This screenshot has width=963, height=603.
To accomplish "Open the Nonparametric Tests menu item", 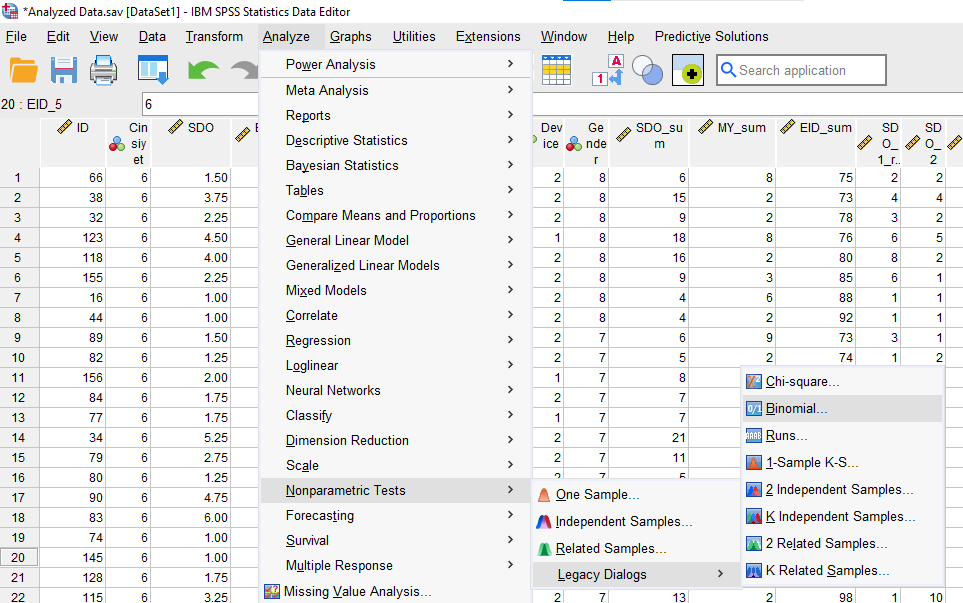I will pyautogui.click(x=395, y=491).
